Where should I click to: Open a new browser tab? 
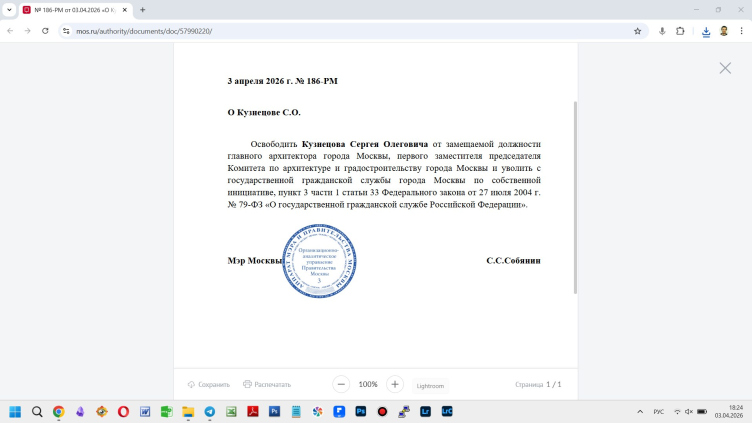tap(142, 10)
